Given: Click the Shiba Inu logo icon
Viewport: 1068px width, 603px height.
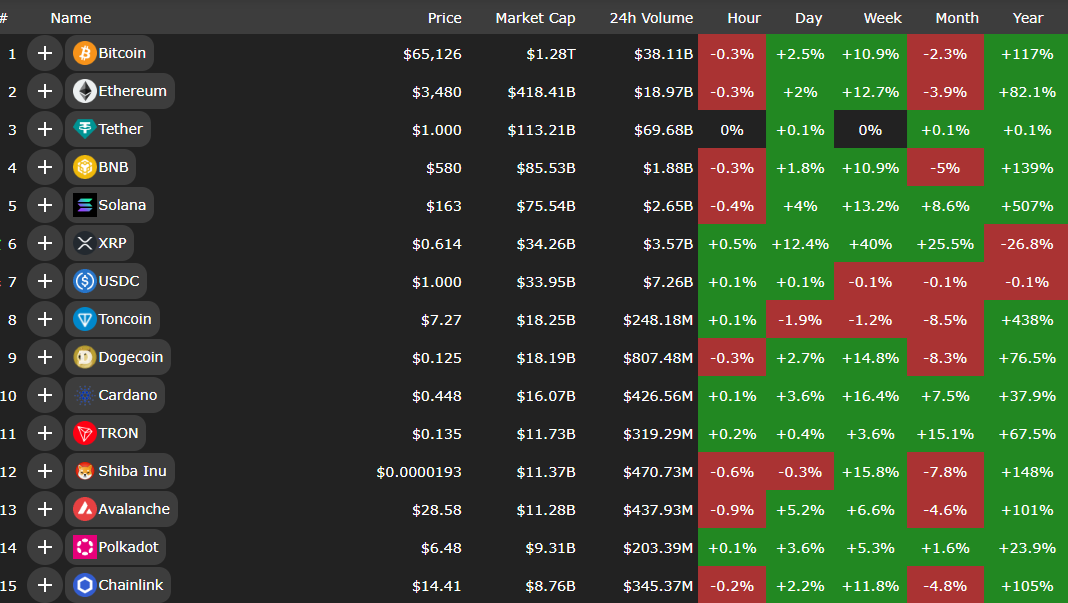Looking at the screenshot, I should (84, 471).
